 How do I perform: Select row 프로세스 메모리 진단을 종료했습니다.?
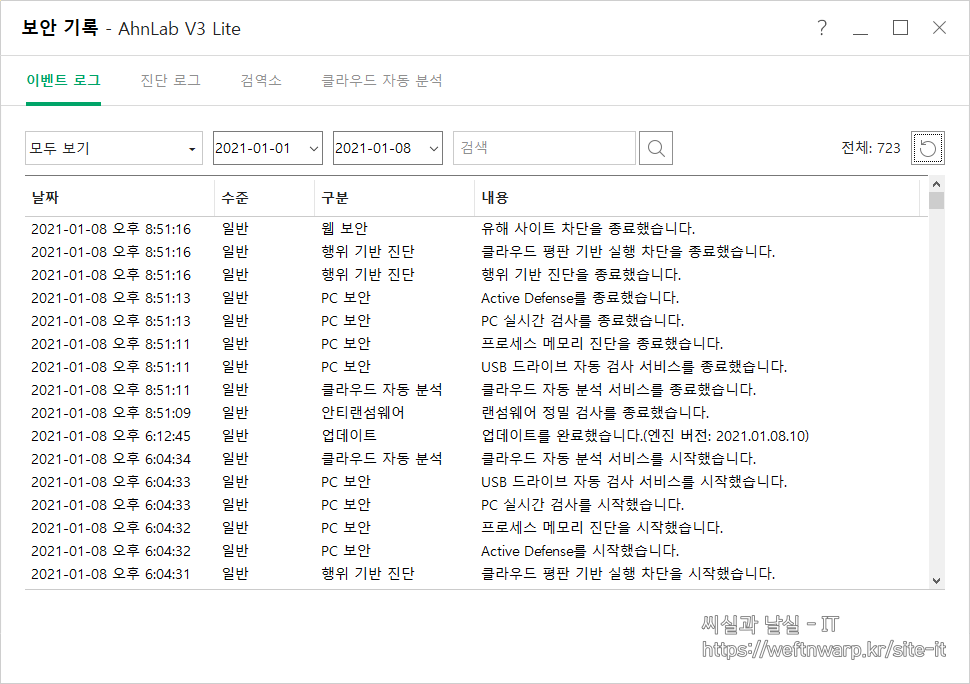[x=476, y=344]
